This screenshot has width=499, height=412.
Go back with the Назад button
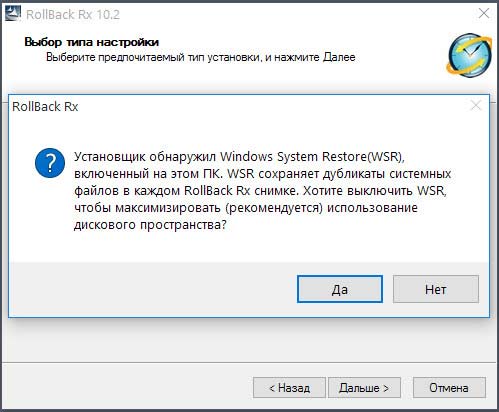(x=289, y=388)
